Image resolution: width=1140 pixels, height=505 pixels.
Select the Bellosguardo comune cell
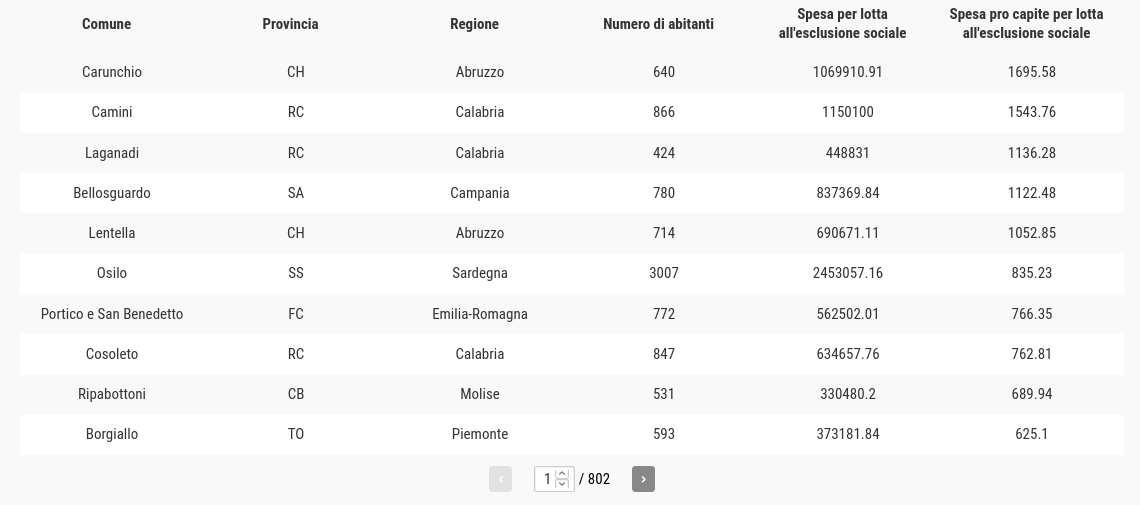112,193
